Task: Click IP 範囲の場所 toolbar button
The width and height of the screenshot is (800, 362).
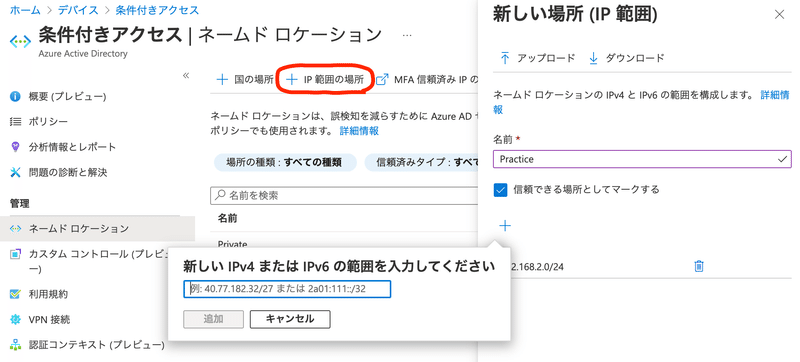Action: [x=324, y=80]
